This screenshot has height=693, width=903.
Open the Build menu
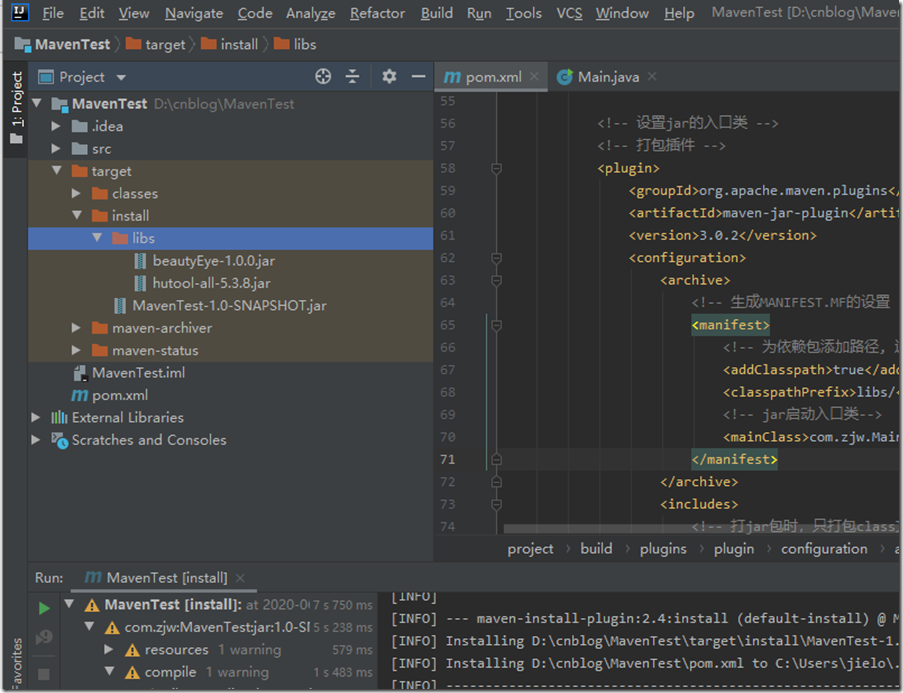[437, 13]
